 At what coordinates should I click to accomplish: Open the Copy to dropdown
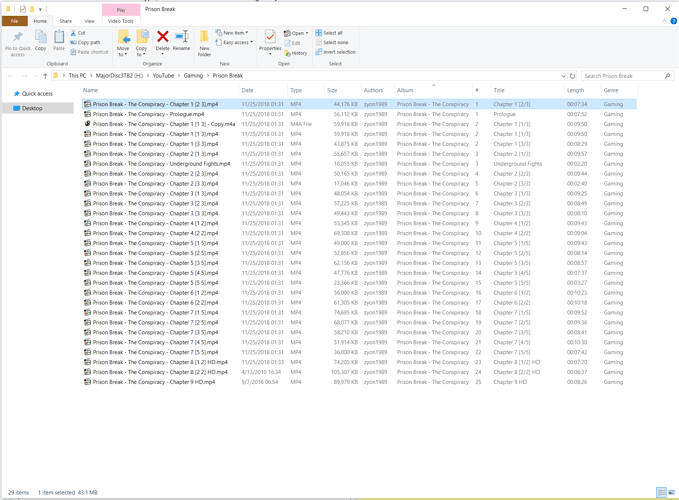141,52
